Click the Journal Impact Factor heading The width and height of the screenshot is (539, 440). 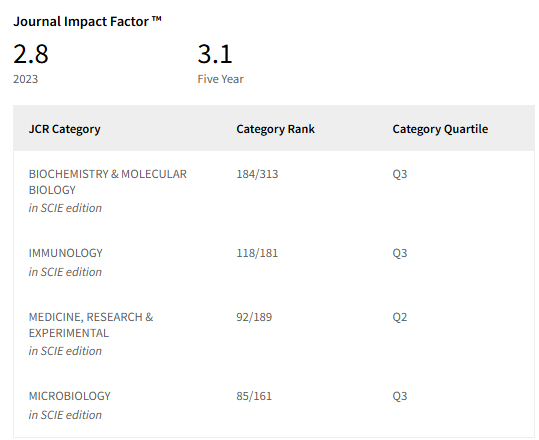87,21
